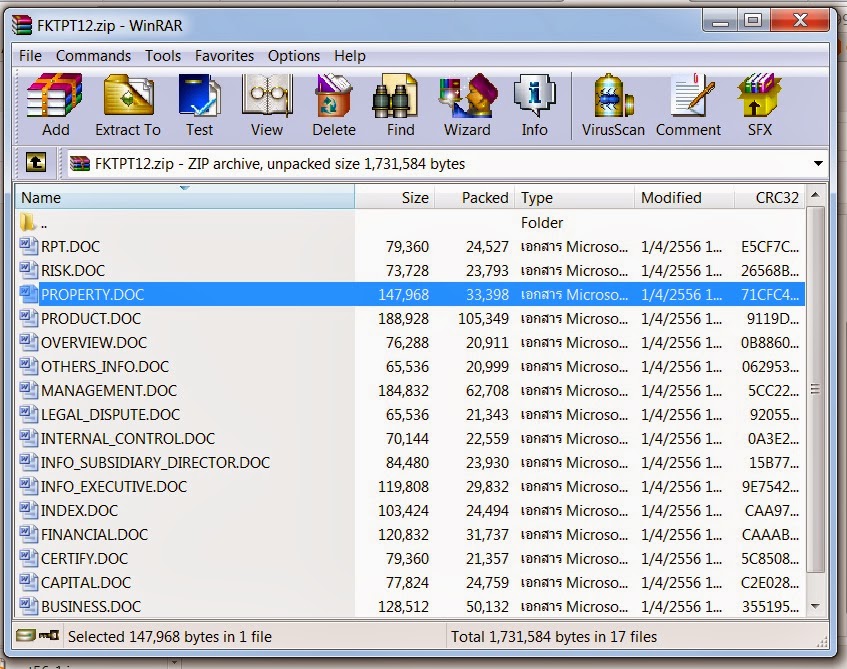Run Test on archived files

click(199, 105)
